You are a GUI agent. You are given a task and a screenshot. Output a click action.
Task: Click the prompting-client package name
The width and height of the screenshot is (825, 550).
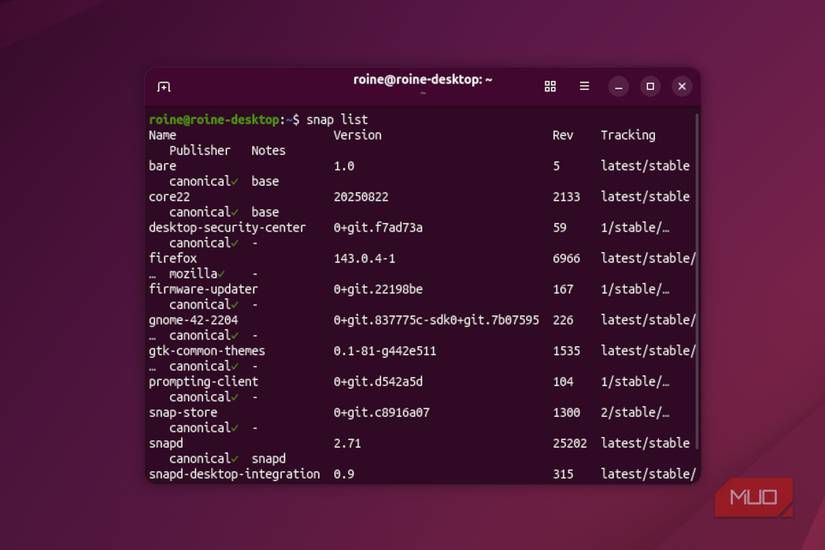[203, 382]
